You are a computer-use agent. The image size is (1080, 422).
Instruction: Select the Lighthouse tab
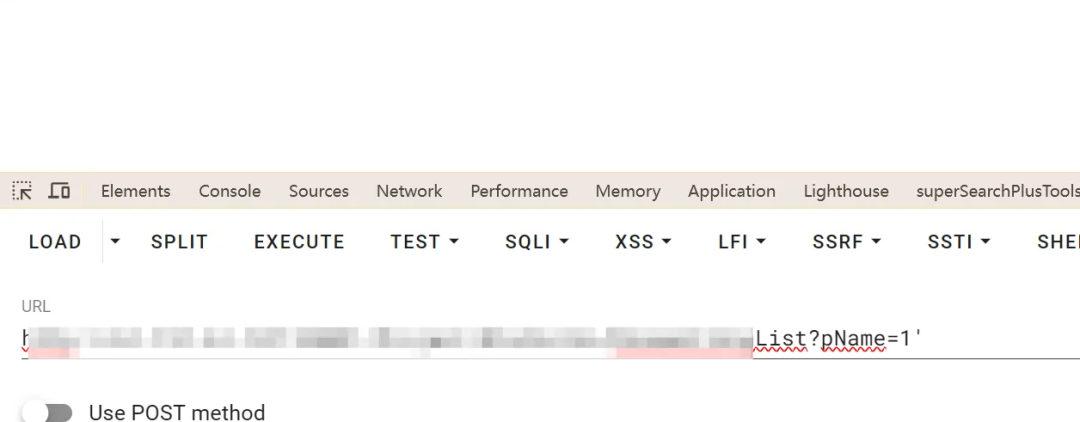click(846, 191)
